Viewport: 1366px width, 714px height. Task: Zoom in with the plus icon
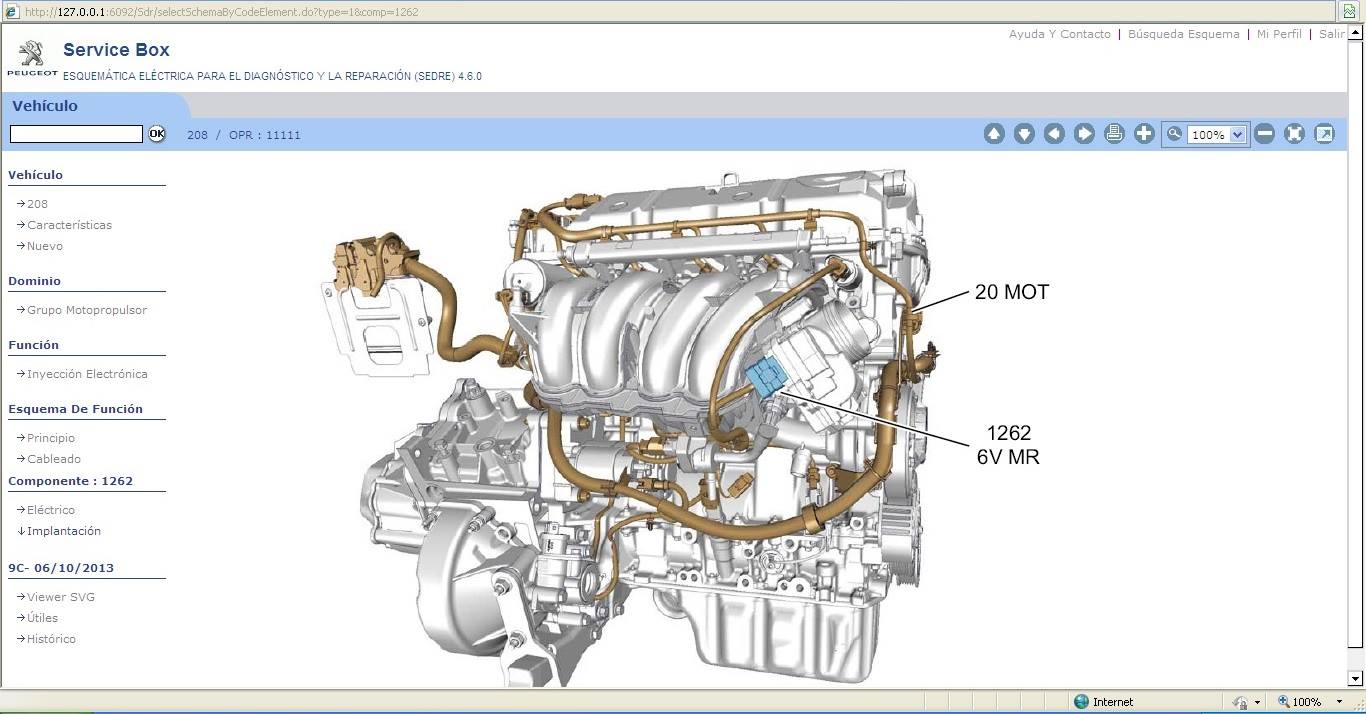(1144, 134)
